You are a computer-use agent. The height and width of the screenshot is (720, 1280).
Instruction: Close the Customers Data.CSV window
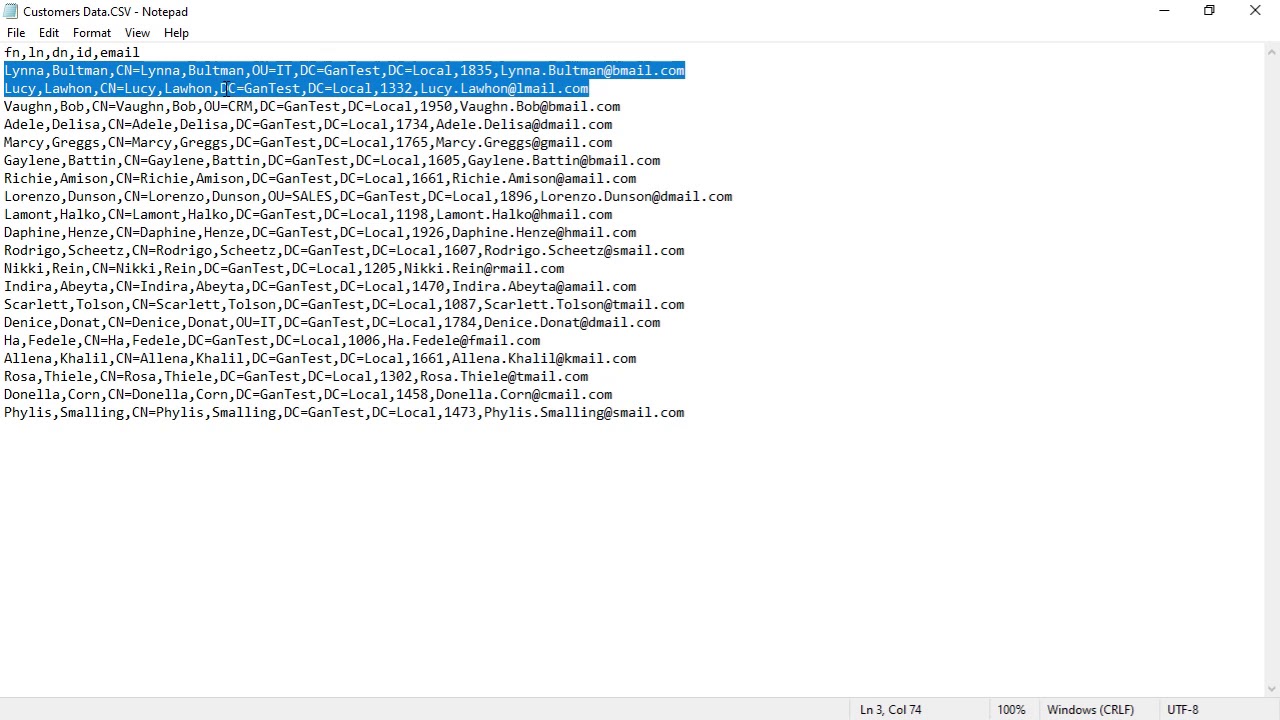point(1255,11)
